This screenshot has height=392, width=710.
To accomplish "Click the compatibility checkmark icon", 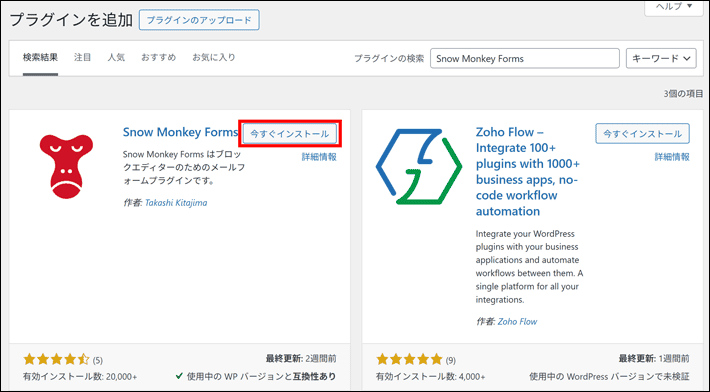I will pos(179,376).
